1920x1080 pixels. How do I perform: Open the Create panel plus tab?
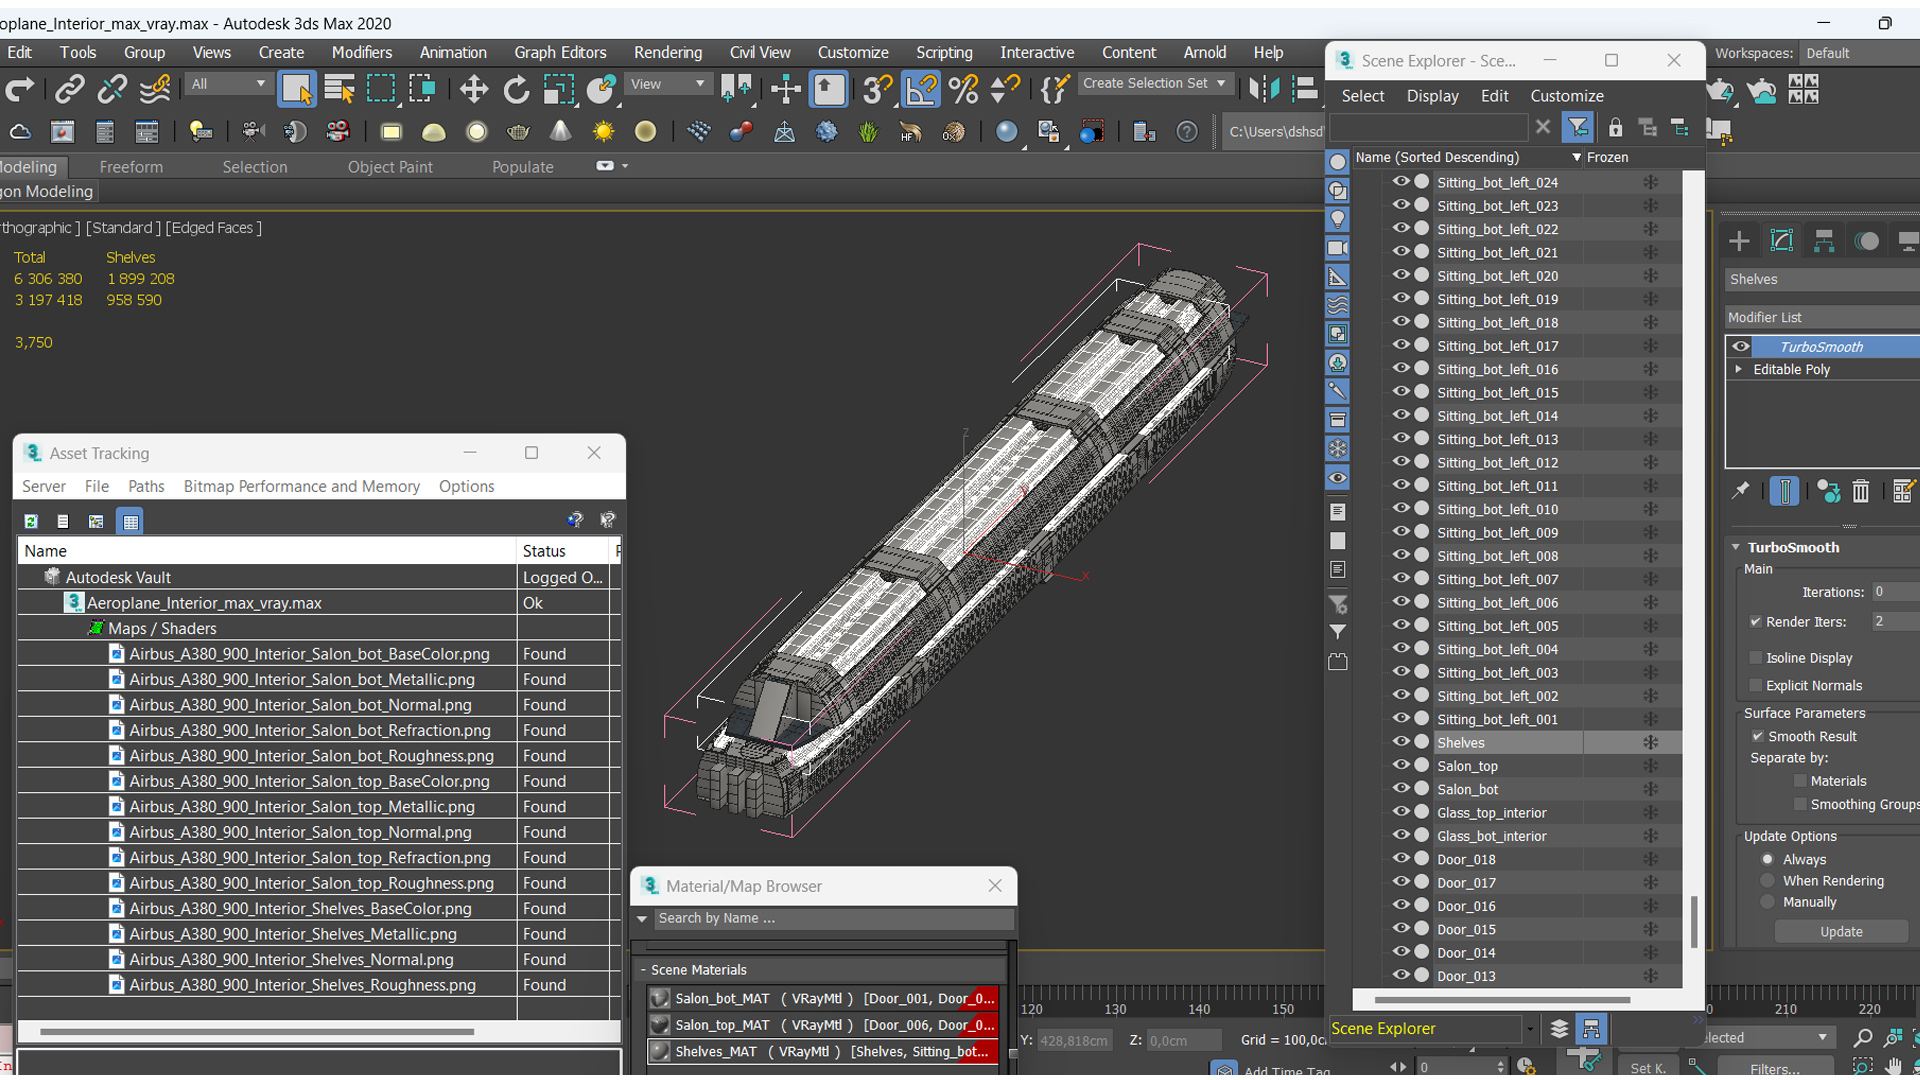pyautogui.click(x=1739, y=241)
